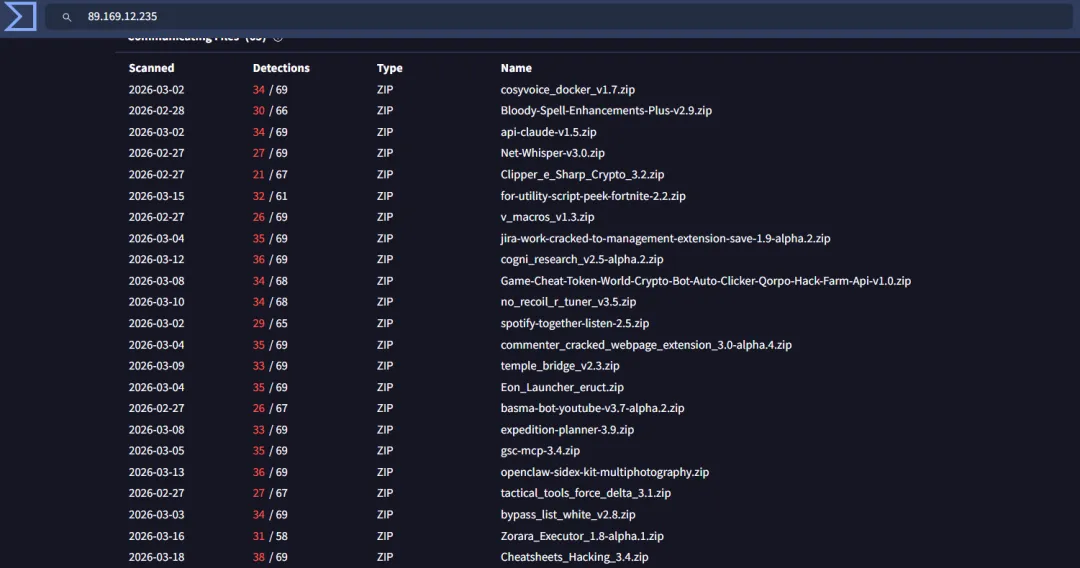Click the VirusTotal sigma logo
Screen dimensions: 1080x568
click(x=20, y=16)
